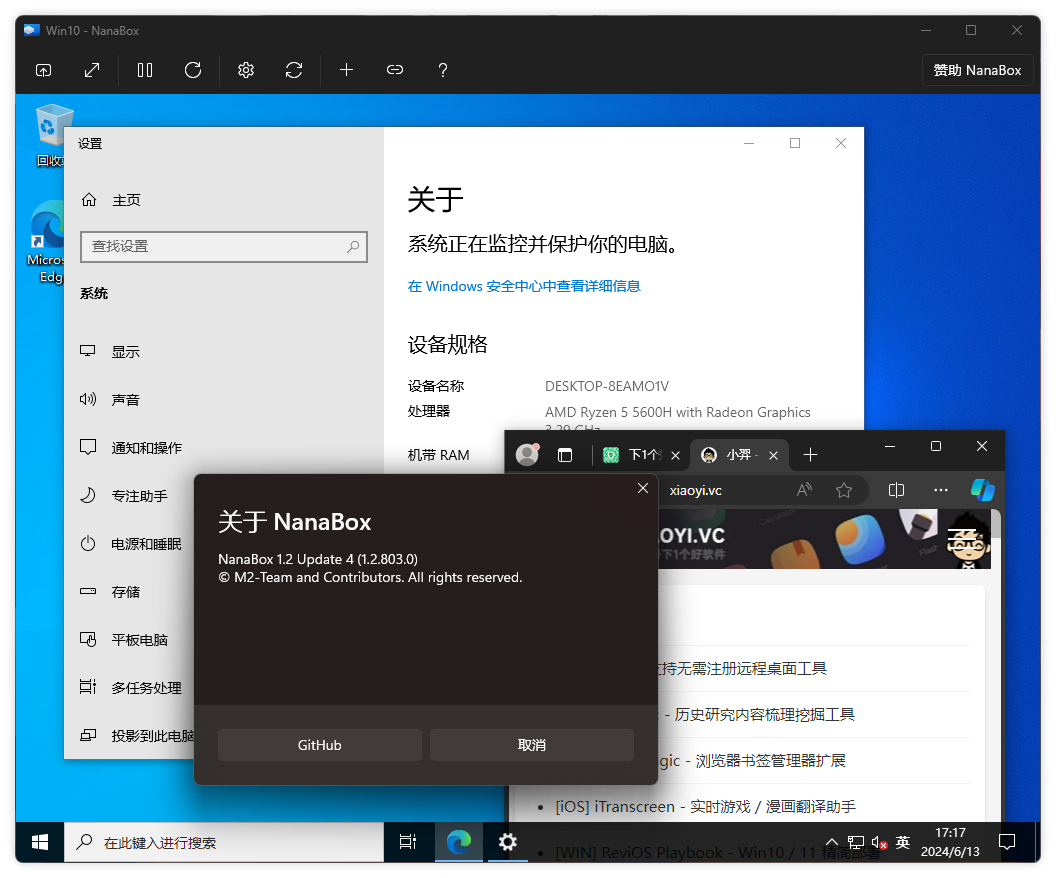Click the network icon in system tray
This screenshot has height=878, width=1056.
(855, 842)
